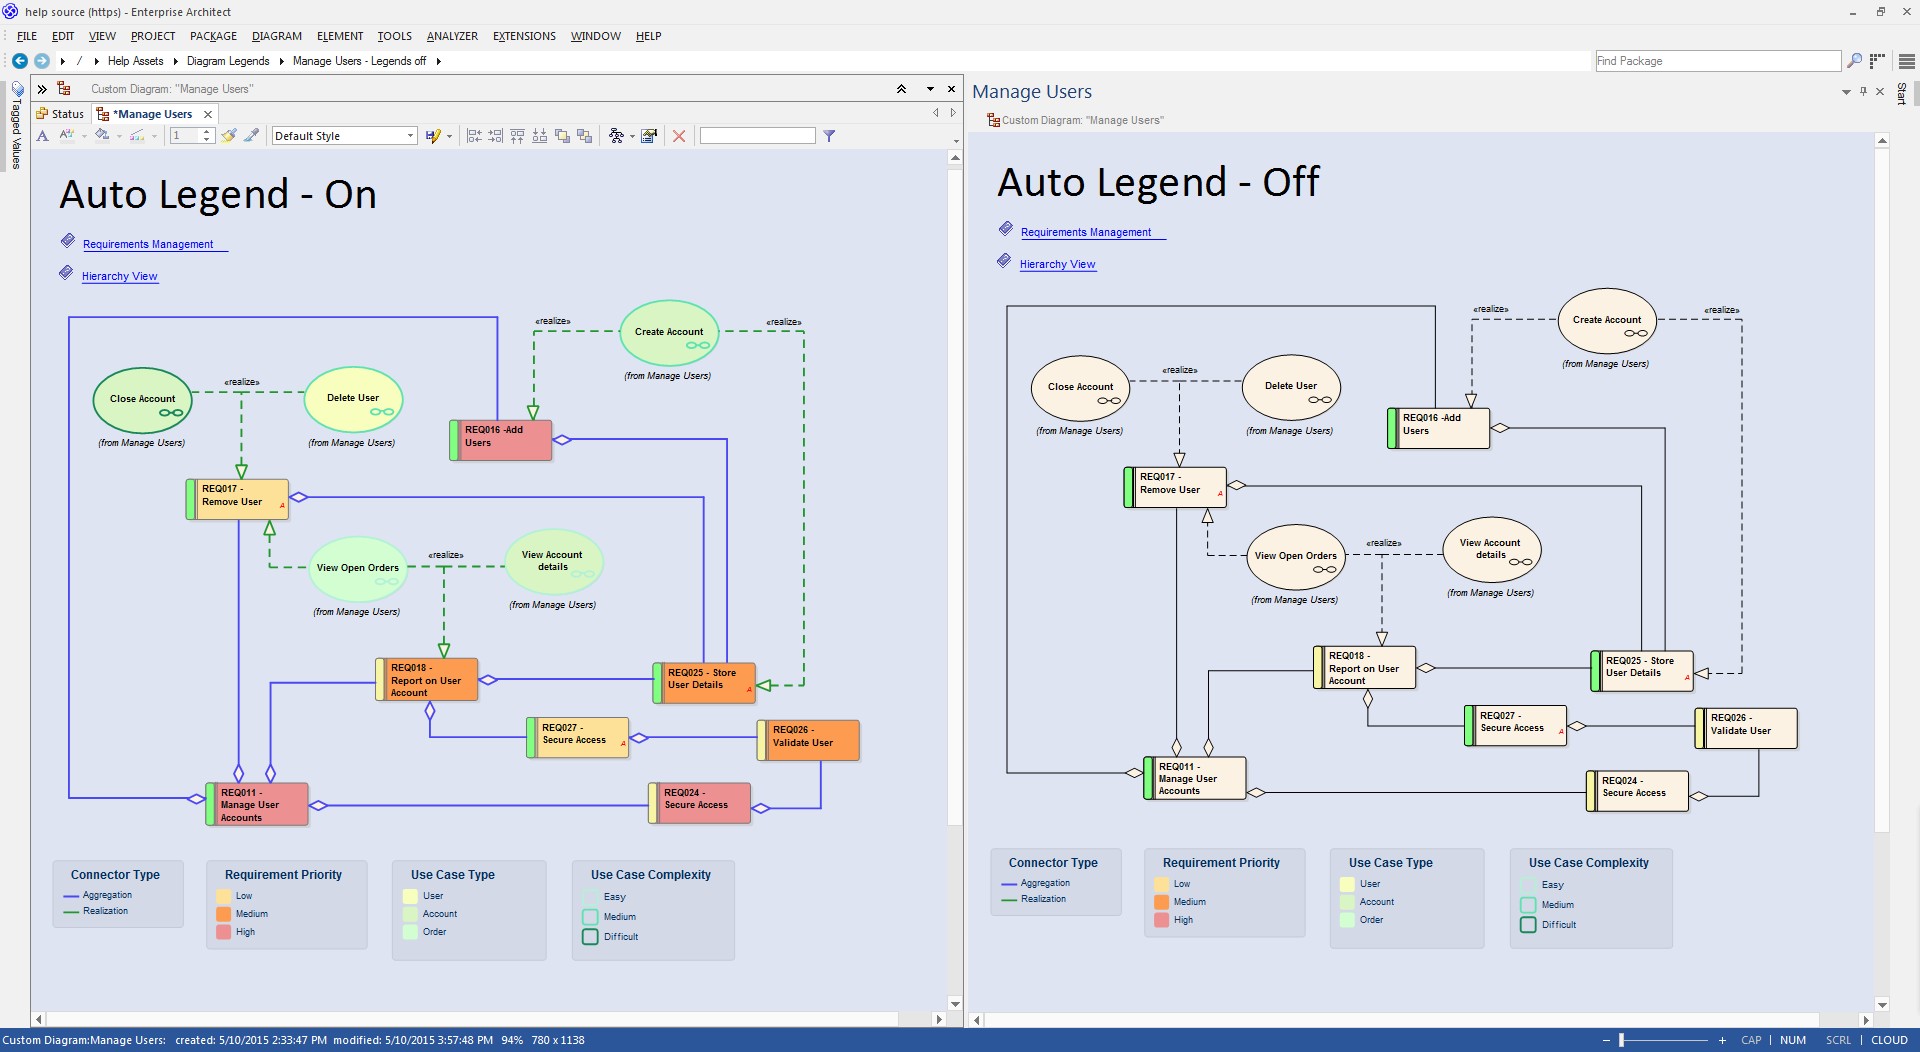The image size is (1920, 1052).
Task: Click the line width stepper up arrow
Action: pyautogui.click(x=207, y=132)
